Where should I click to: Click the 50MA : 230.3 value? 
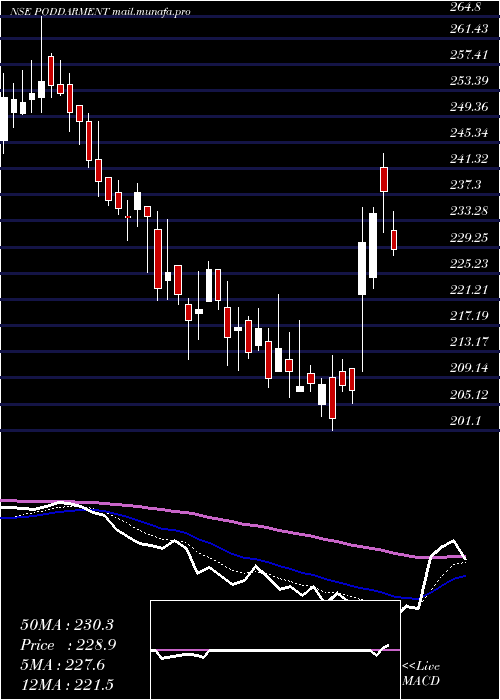click(67, 625)
